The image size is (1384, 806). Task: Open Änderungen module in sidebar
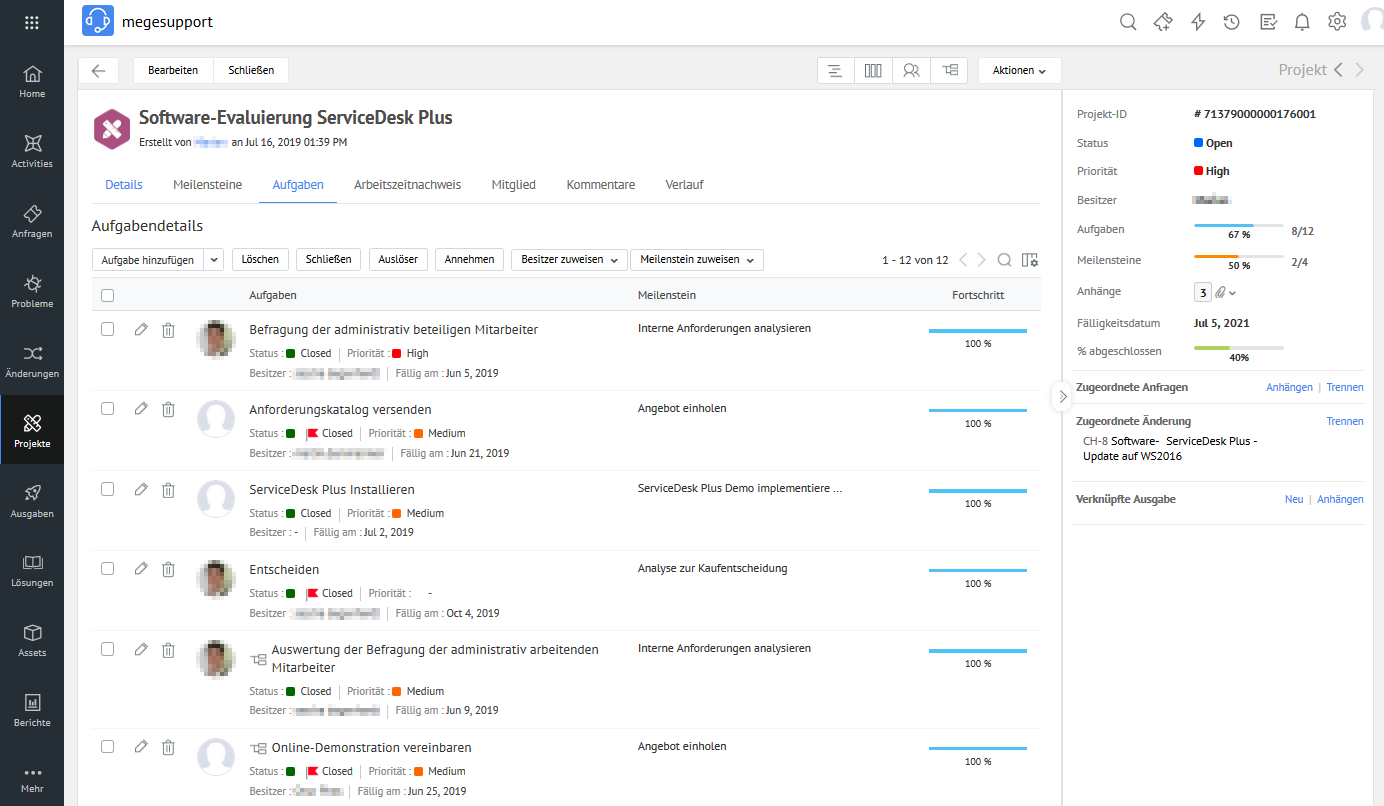[32, 362]
